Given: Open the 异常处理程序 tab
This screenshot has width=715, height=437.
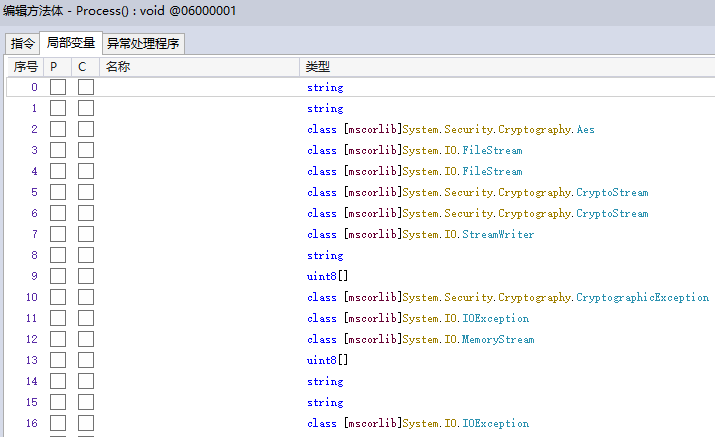Looking at the screenshot, I should coord(143,44).
